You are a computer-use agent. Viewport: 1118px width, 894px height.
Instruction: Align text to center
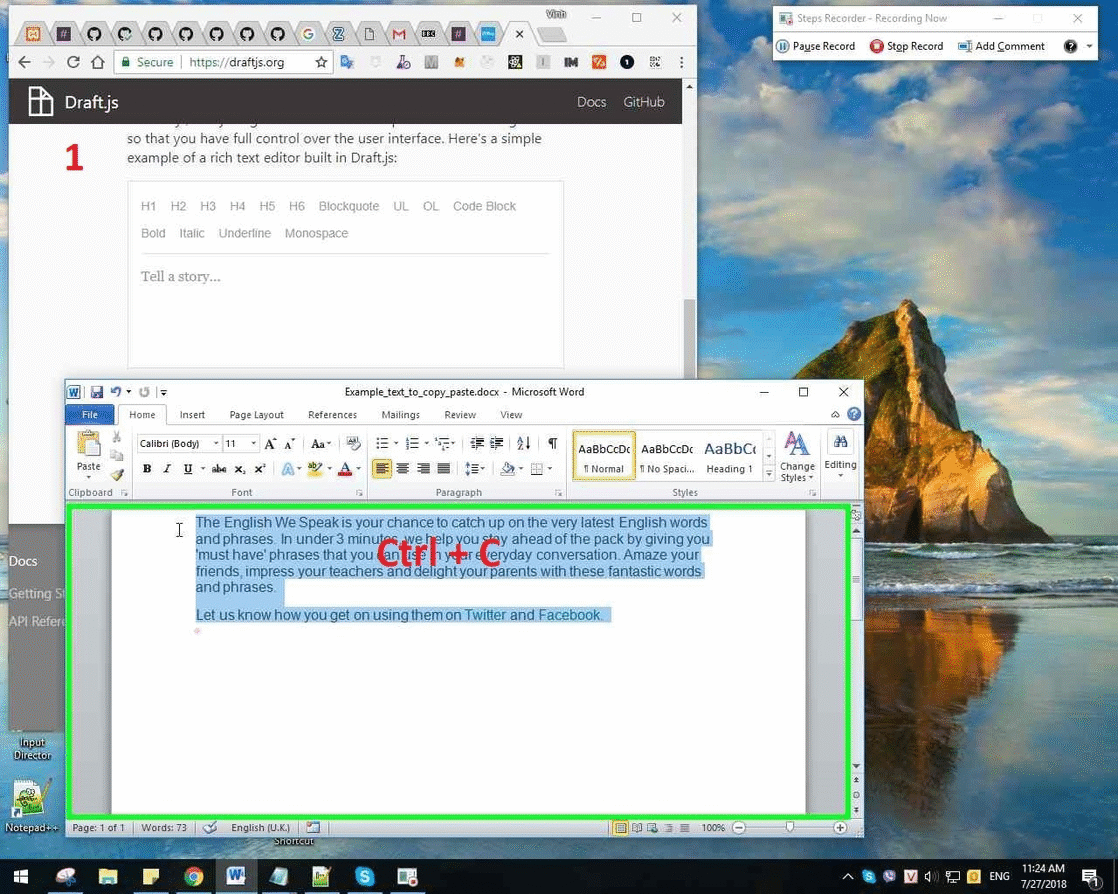pos(402,468)
